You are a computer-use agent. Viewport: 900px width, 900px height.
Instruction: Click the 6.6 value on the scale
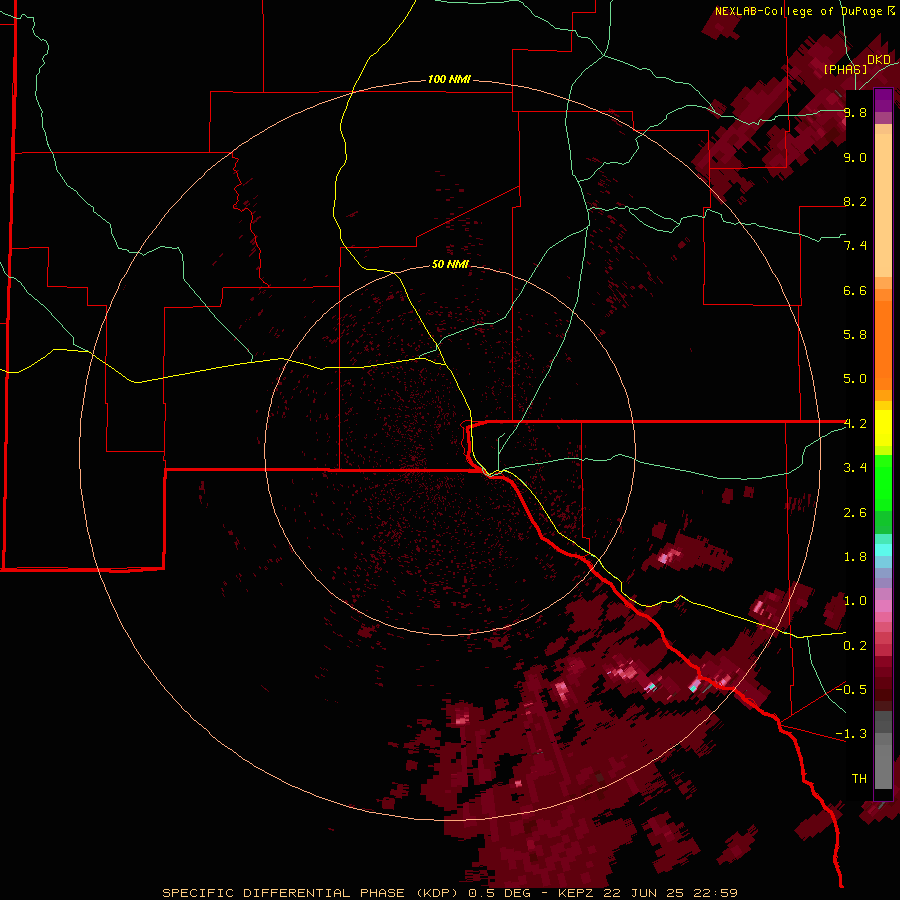855,290
